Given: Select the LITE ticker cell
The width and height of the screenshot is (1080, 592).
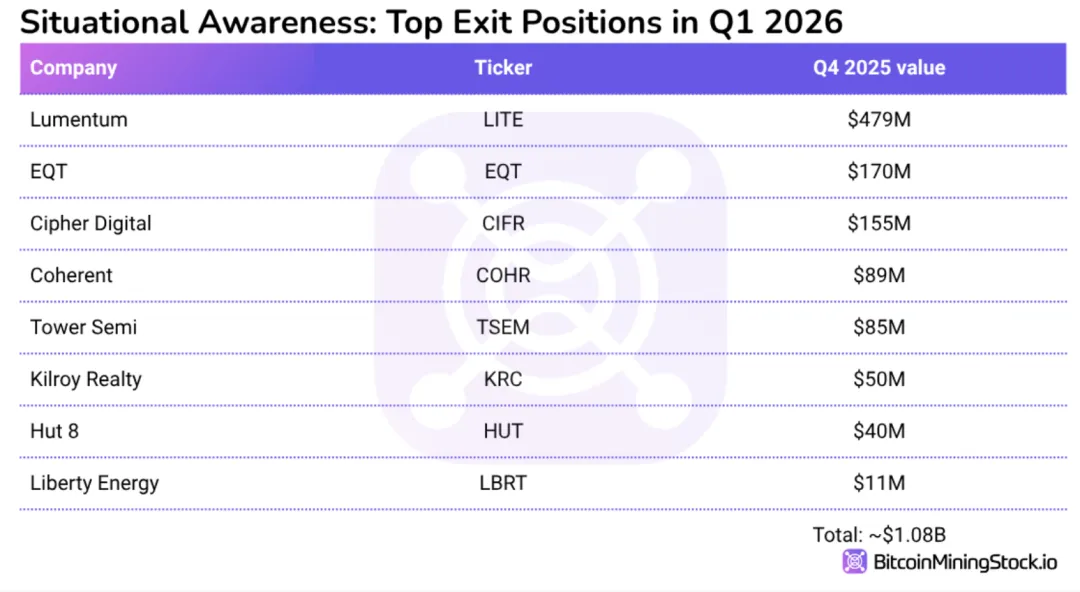Looking at the screenshot, I should 503,119.
